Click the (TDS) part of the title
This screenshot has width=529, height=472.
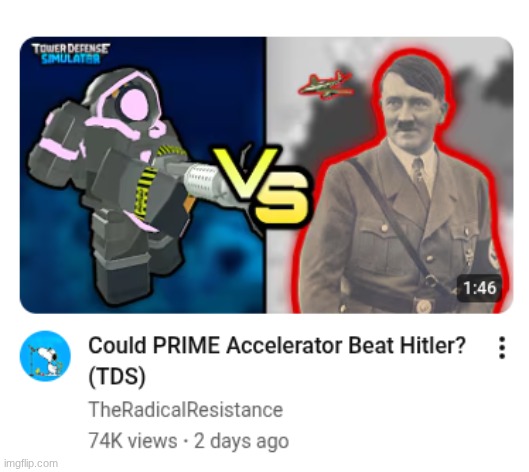[x=117, y=376]
